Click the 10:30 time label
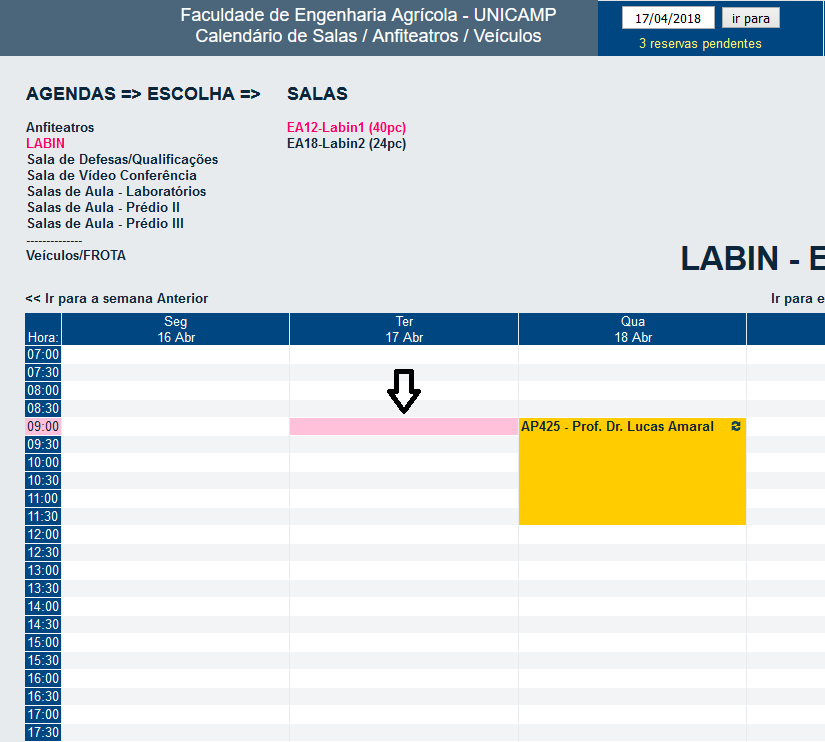The width and height of the screenshot is (825, 742). point(43,480)
